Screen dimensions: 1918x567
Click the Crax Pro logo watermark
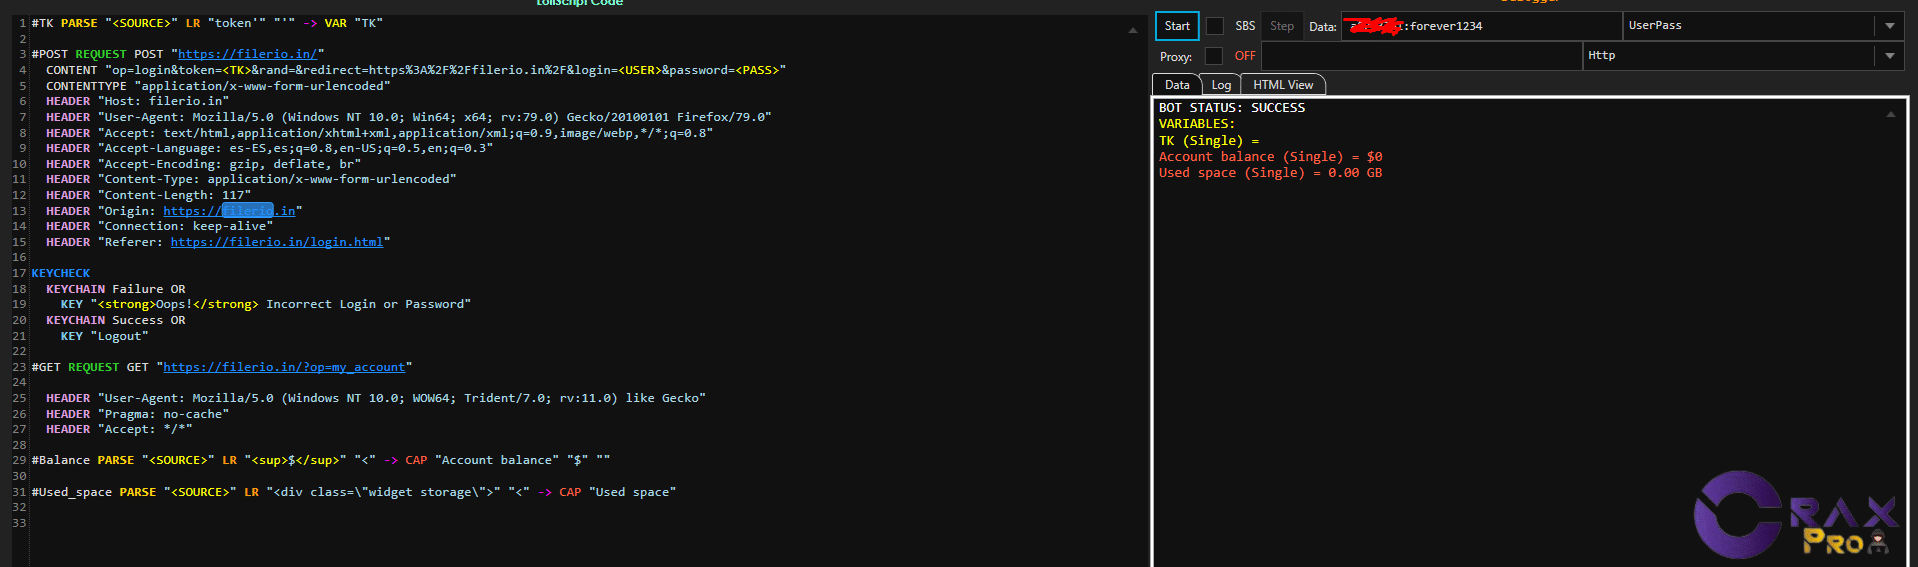(x=1795, y=514)
